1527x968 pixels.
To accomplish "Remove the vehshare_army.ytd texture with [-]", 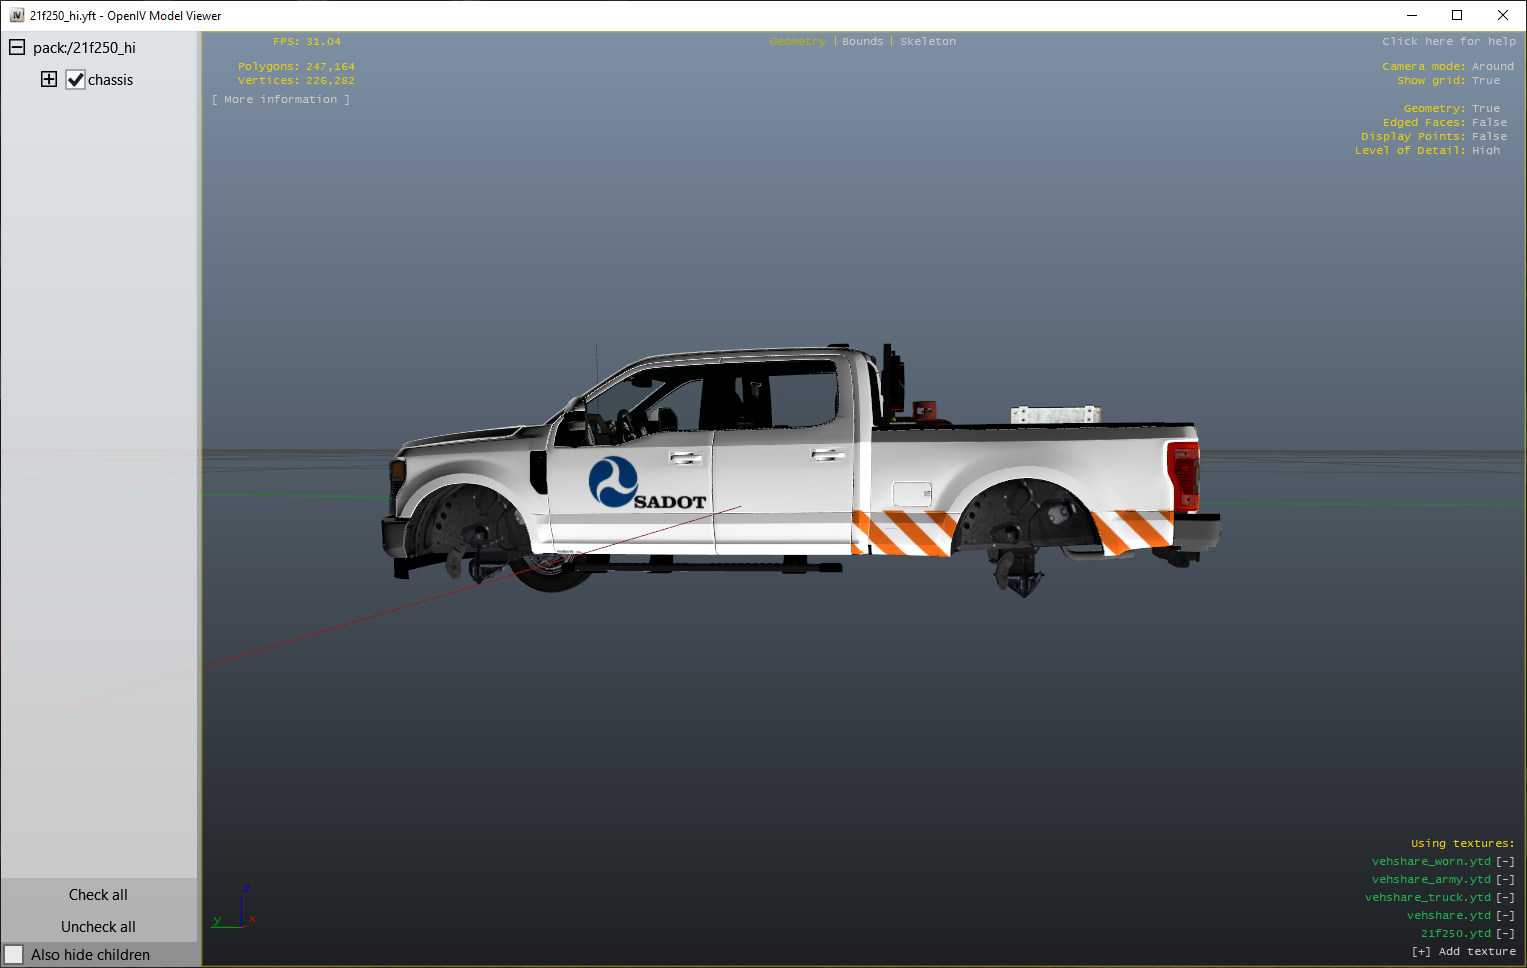I will 1505,880.
